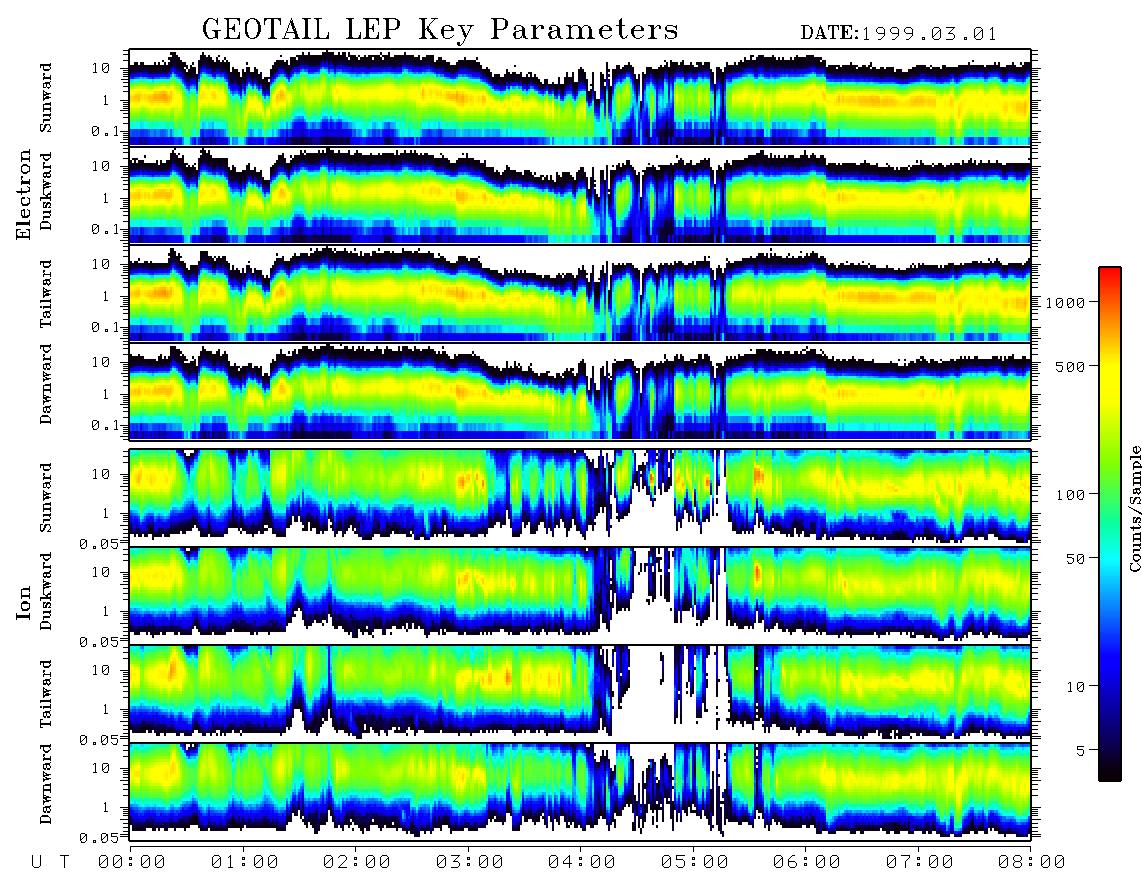
Task: Click the Electron group label
Action: (x=24, y=195)
